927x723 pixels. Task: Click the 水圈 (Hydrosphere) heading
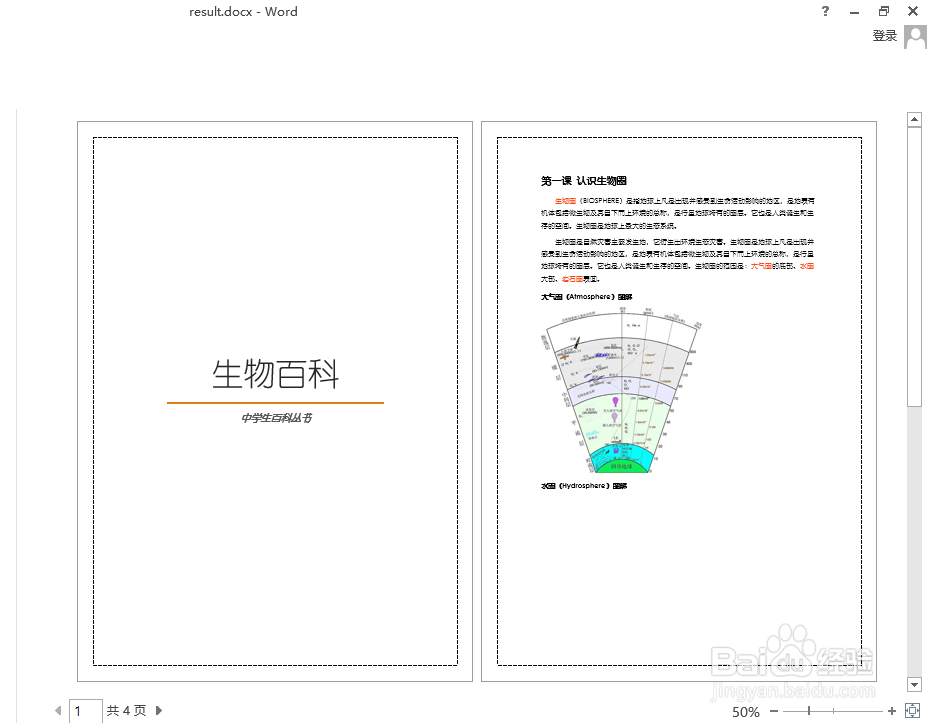(584, 486)
